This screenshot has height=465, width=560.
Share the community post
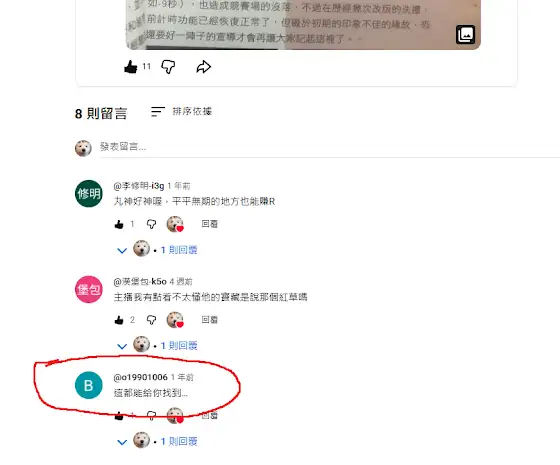click(204, 67)
